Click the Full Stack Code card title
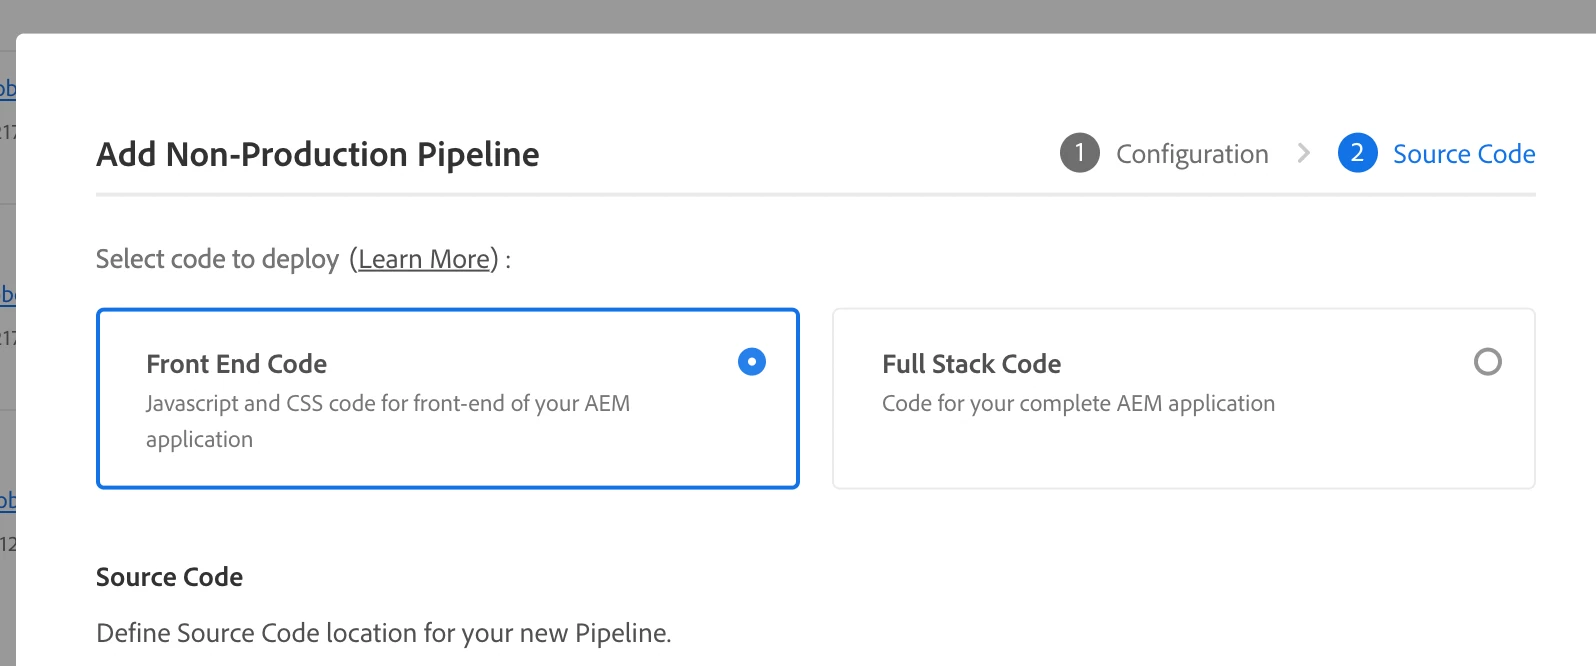 point(971,364)
